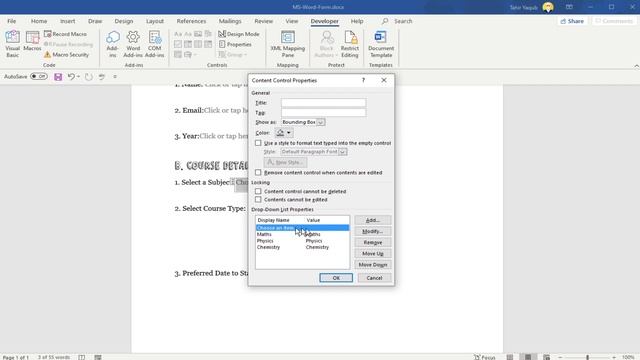The image size is (640, 360).
Task: Click the zoom in plus button
Action: [613, 357]
